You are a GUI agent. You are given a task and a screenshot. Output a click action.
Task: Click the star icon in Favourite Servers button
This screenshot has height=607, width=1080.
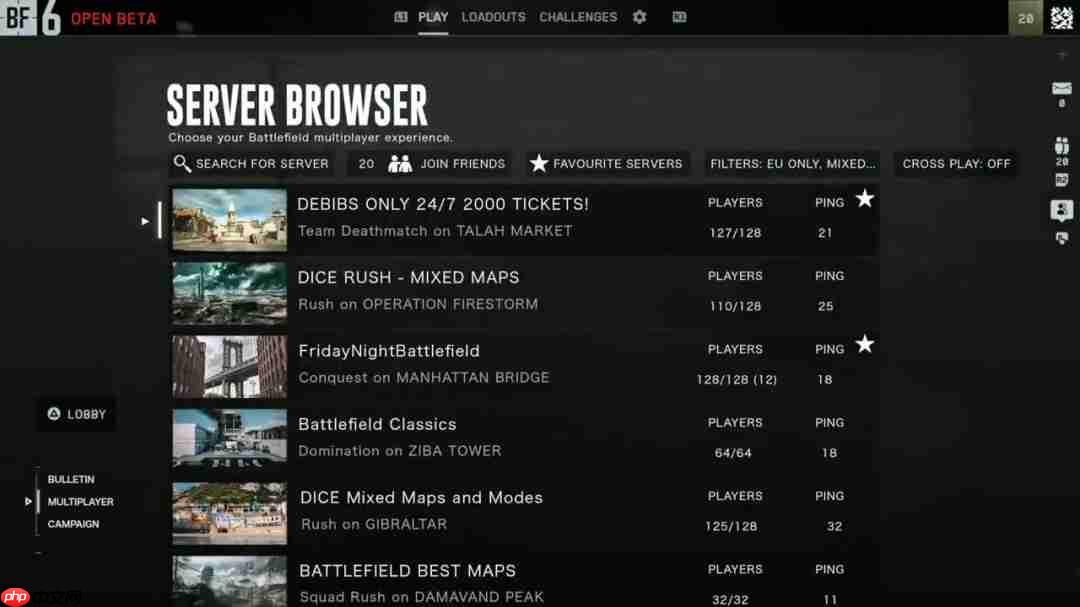(539, 163)
